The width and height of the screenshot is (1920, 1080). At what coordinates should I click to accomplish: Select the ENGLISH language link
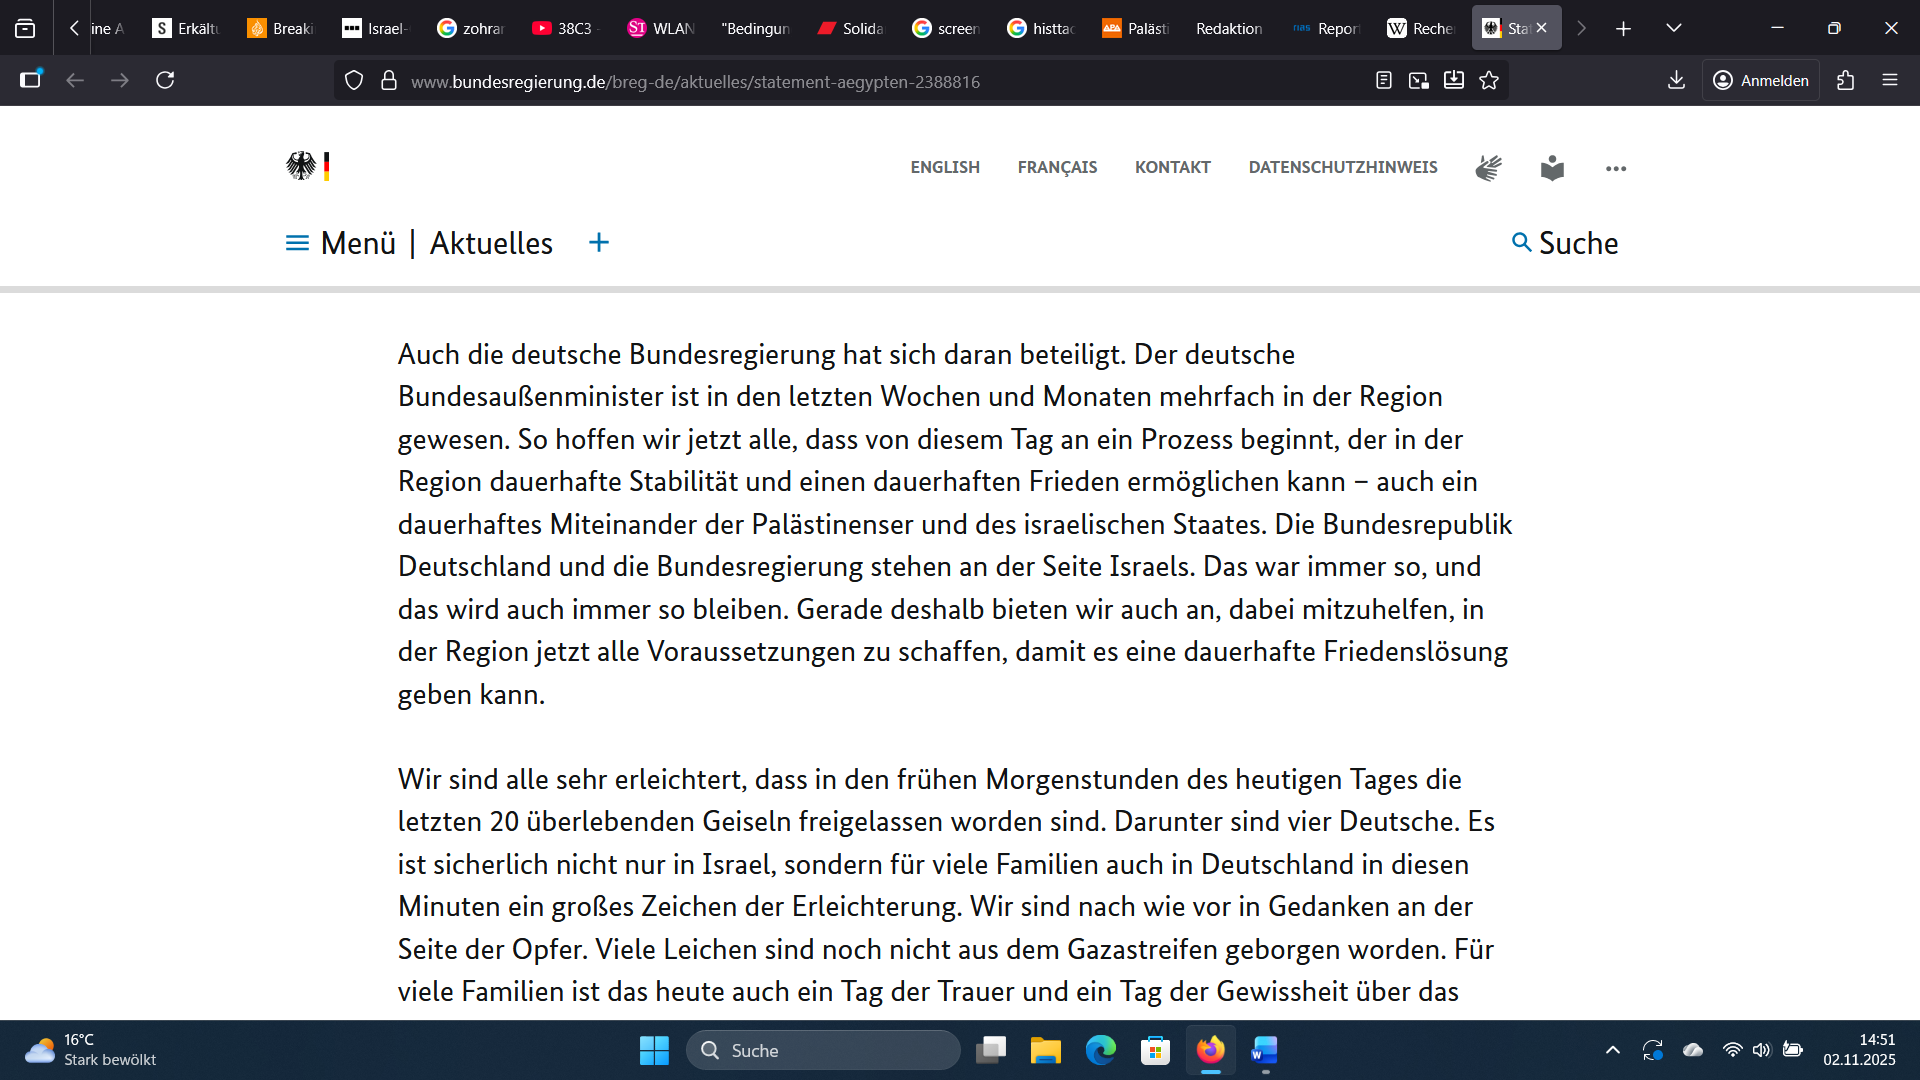coord(945,167)
